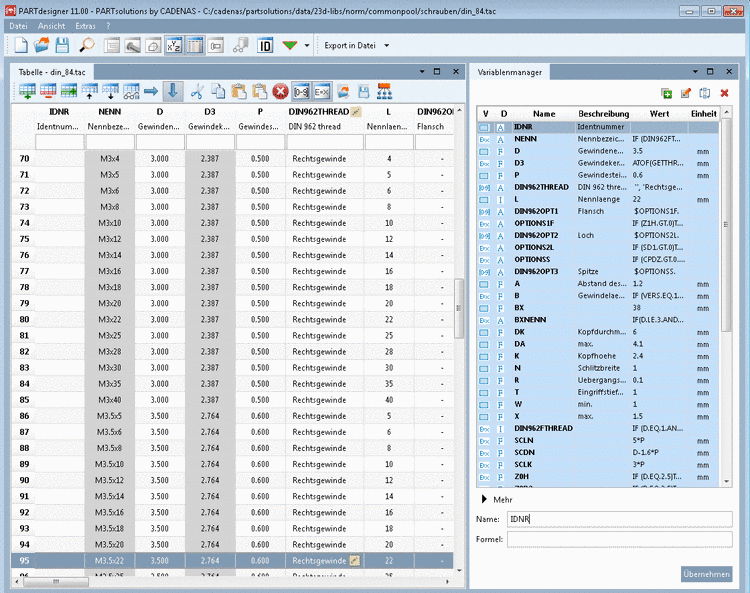
Task: Open the Ansicht menu
Action: click(x=51, y=24)
